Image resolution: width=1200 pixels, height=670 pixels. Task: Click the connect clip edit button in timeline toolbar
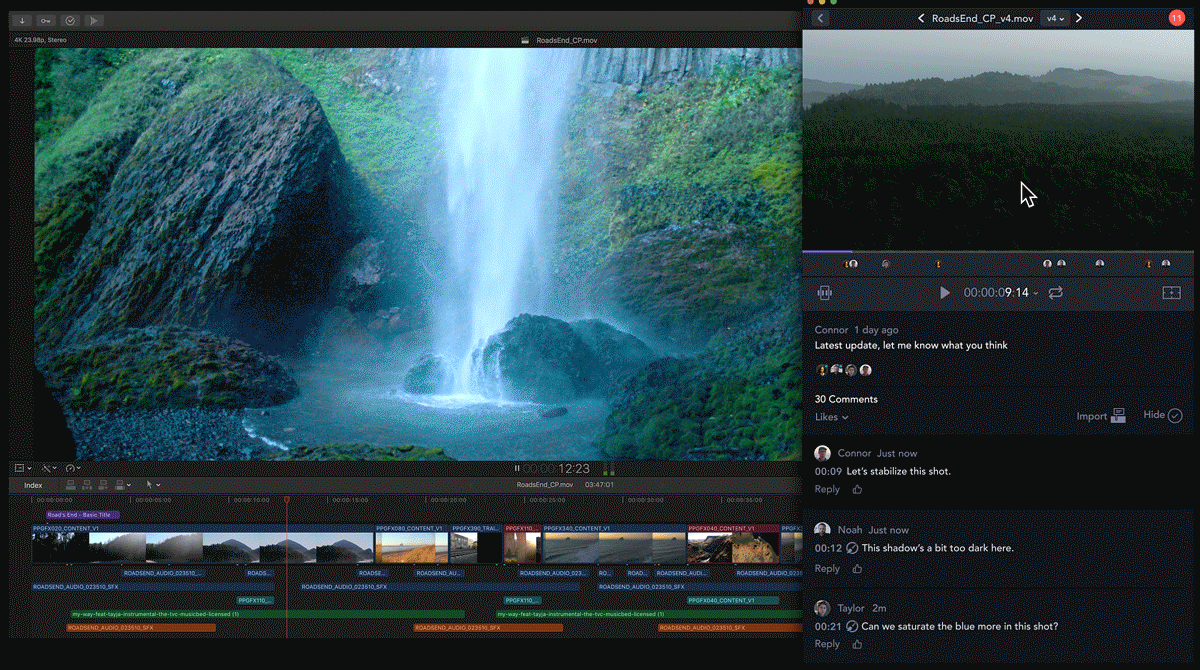pyautogui.click(x=71, y=485)
